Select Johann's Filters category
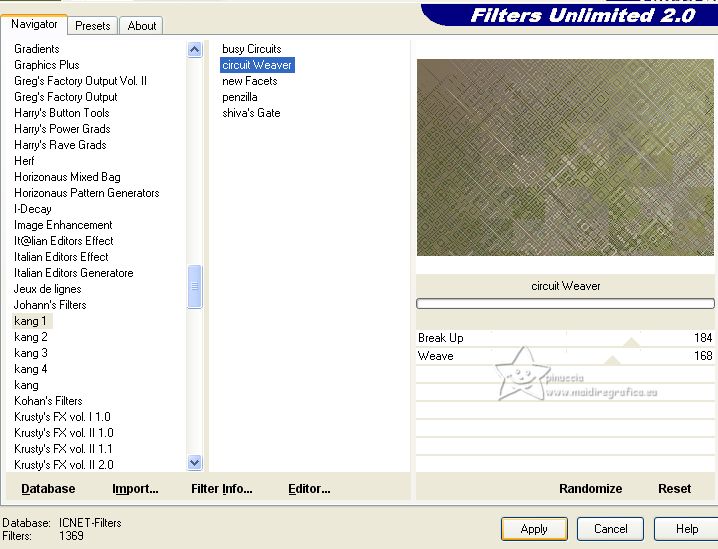The width and height of the screenshot is (718, 549). [50, 305]
